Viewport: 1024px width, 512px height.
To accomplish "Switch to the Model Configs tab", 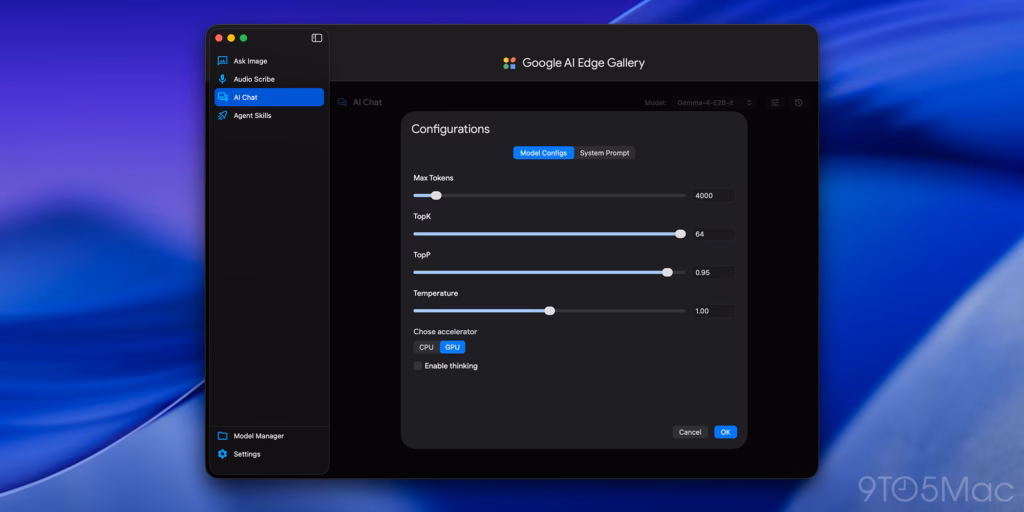I will click(x=543, y=153).
